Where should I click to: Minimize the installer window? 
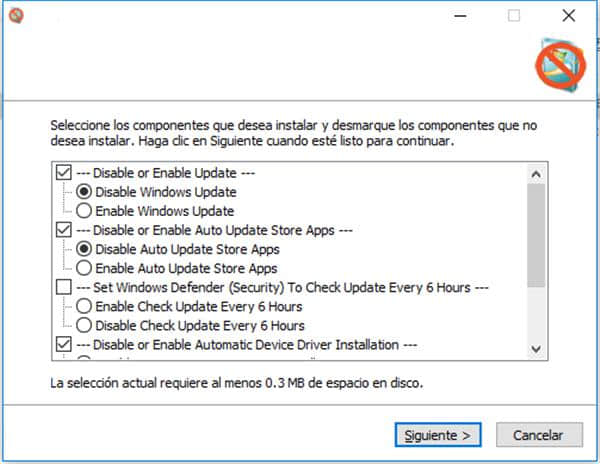click(x=460, y=16)
